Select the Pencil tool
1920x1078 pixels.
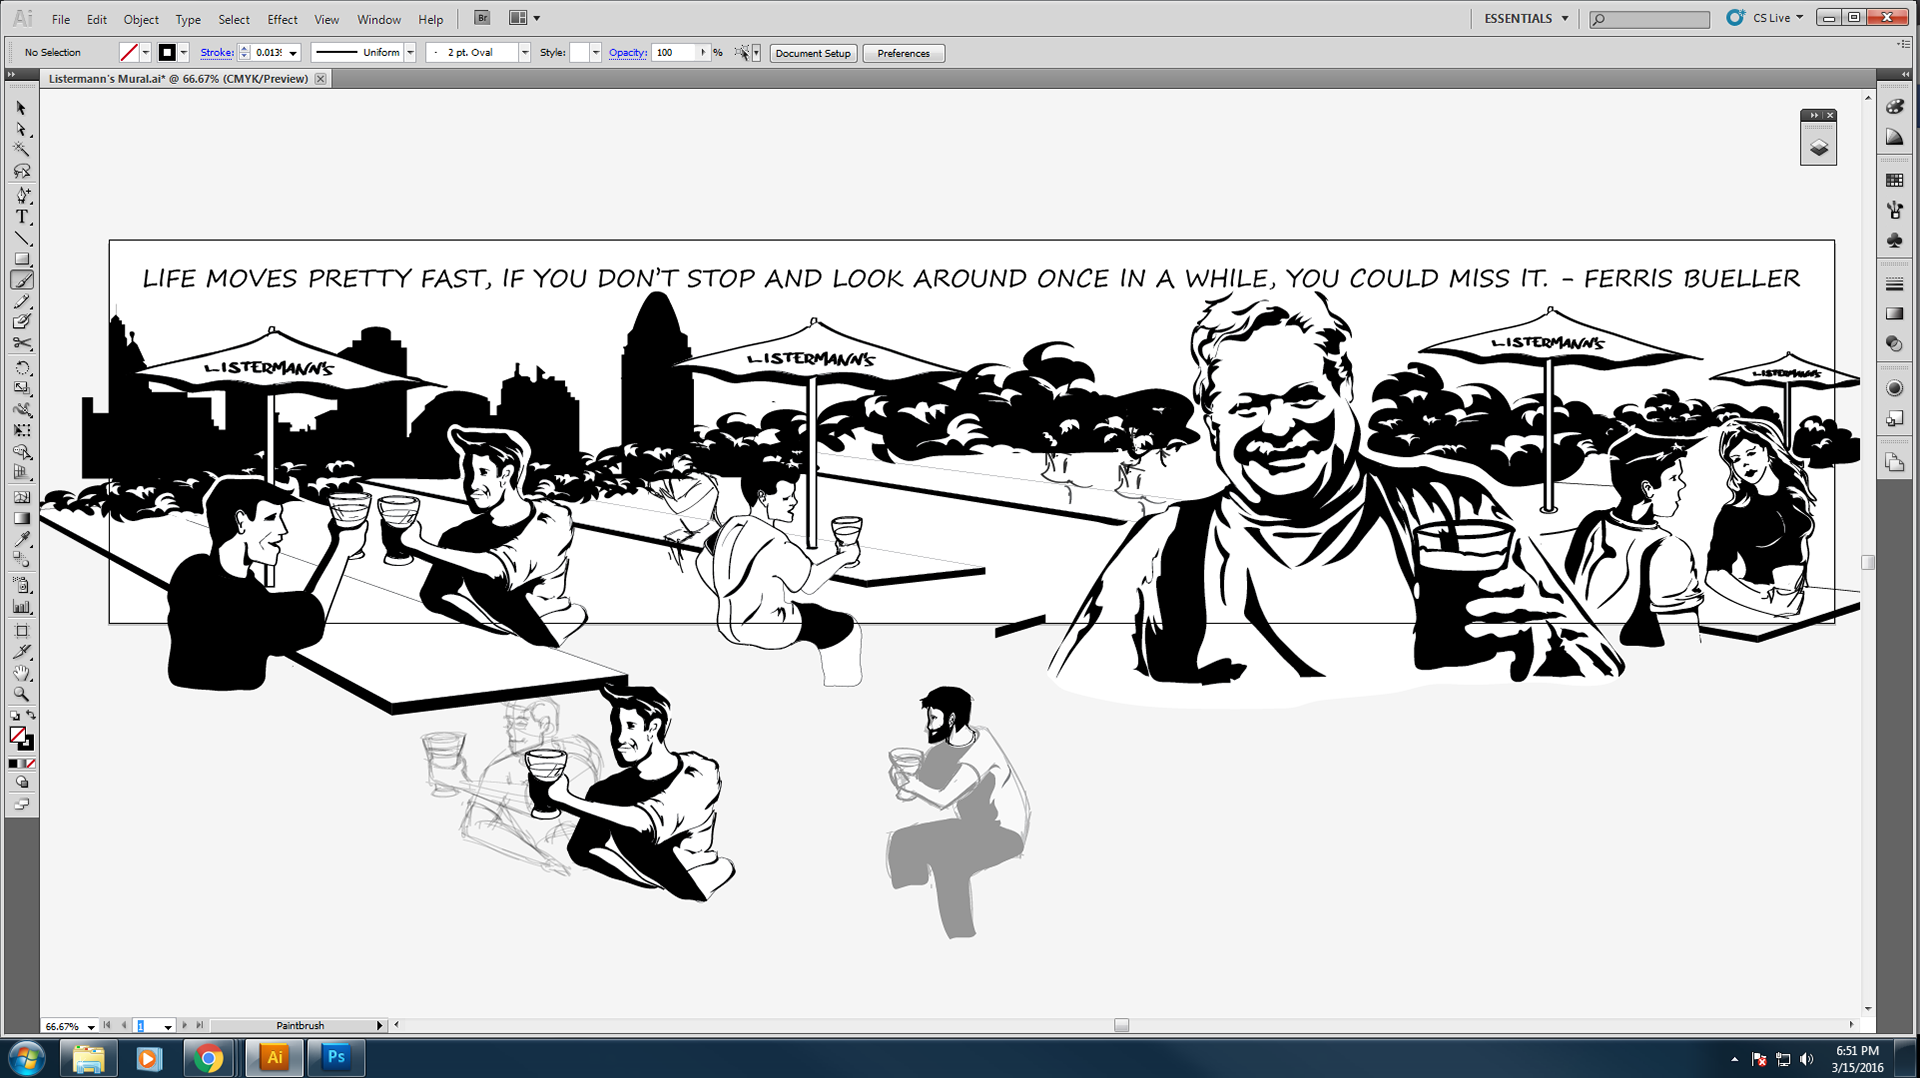(21, 301)
